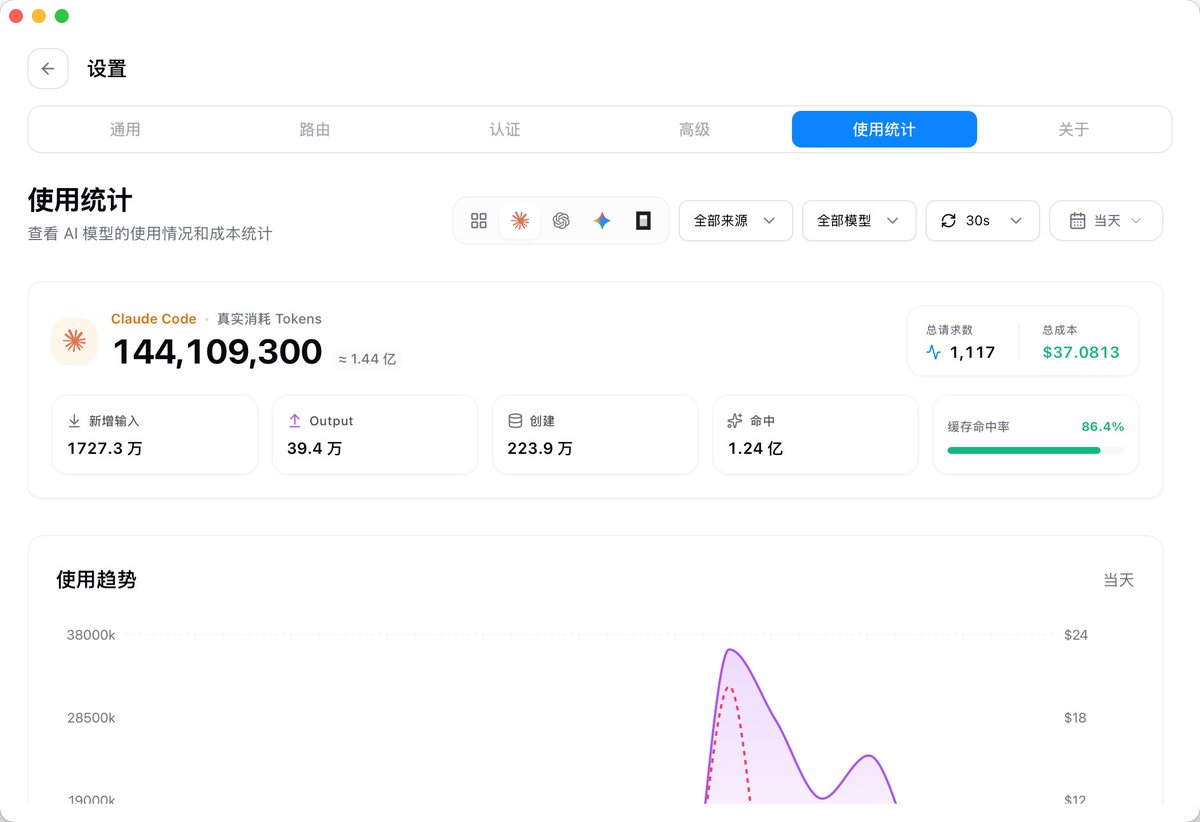Click the upload icon for Output
The image size is (1200, 822).
[x=294, y=421]
